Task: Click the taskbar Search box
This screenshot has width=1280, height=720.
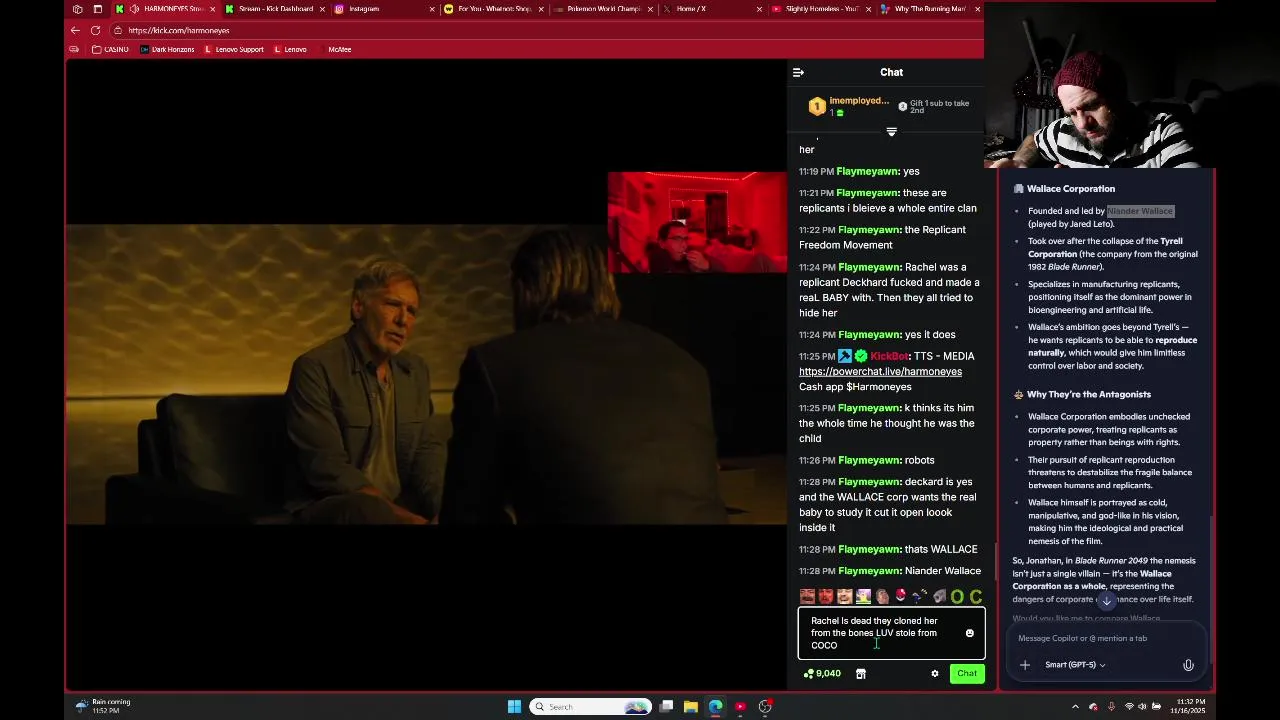Action: (590, 707)
